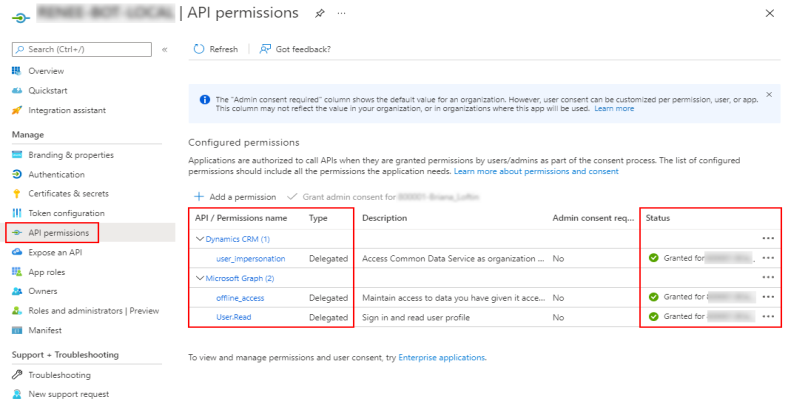The width and height of the screenshot is (788, 405).
Task: Open the Learn more link in banner
Action: 614,109
